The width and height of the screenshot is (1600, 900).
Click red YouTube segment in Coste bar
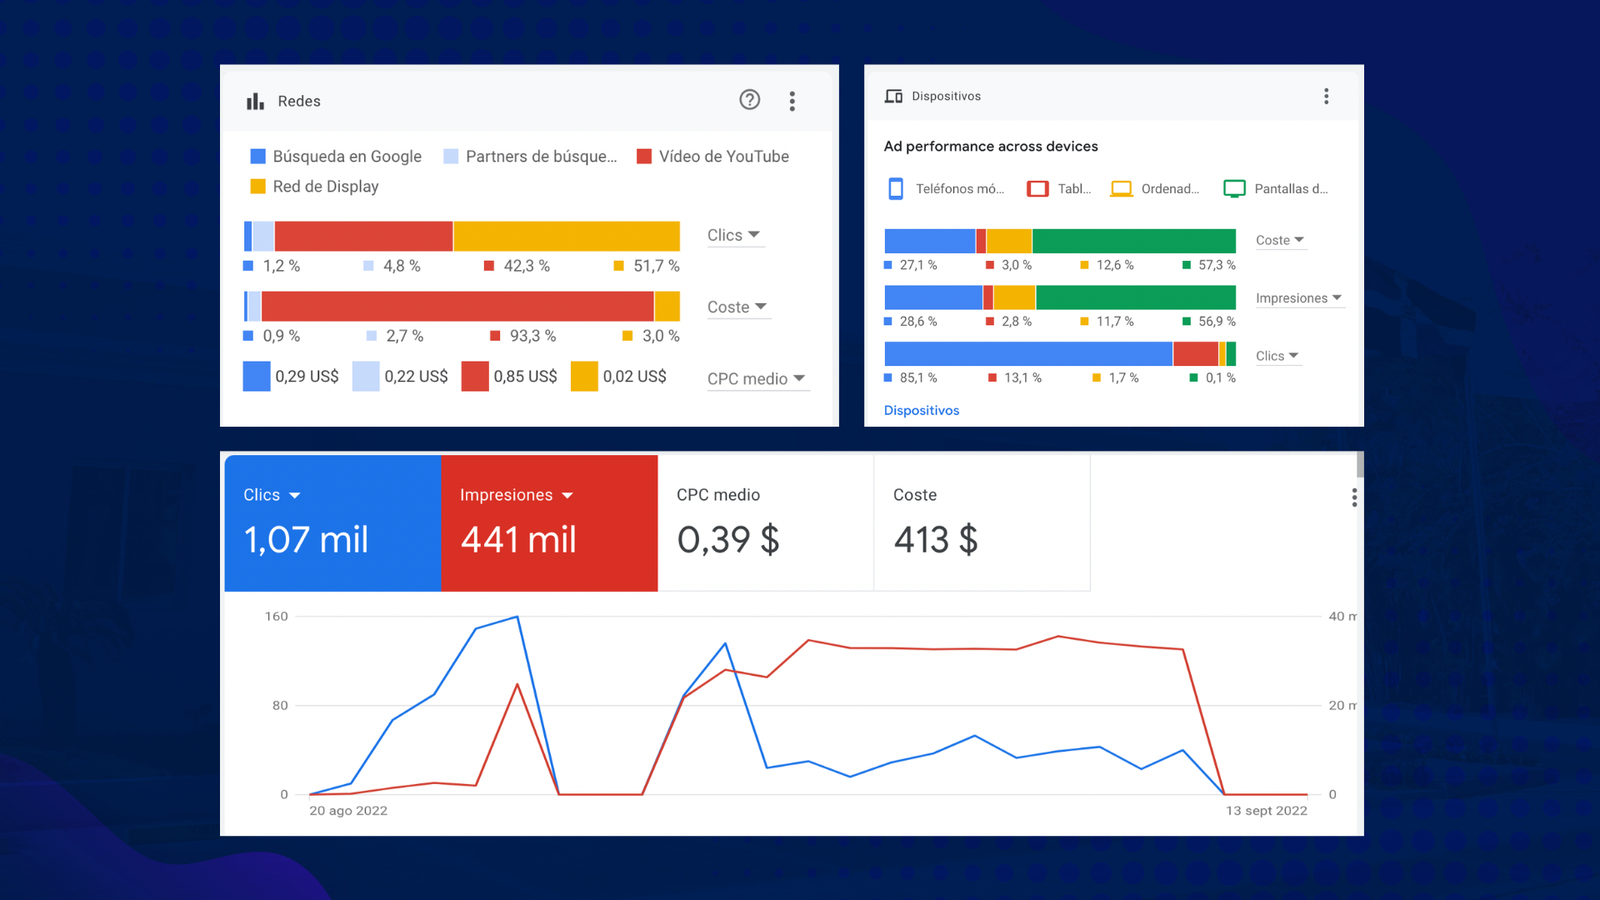click(x=458, y=306)
